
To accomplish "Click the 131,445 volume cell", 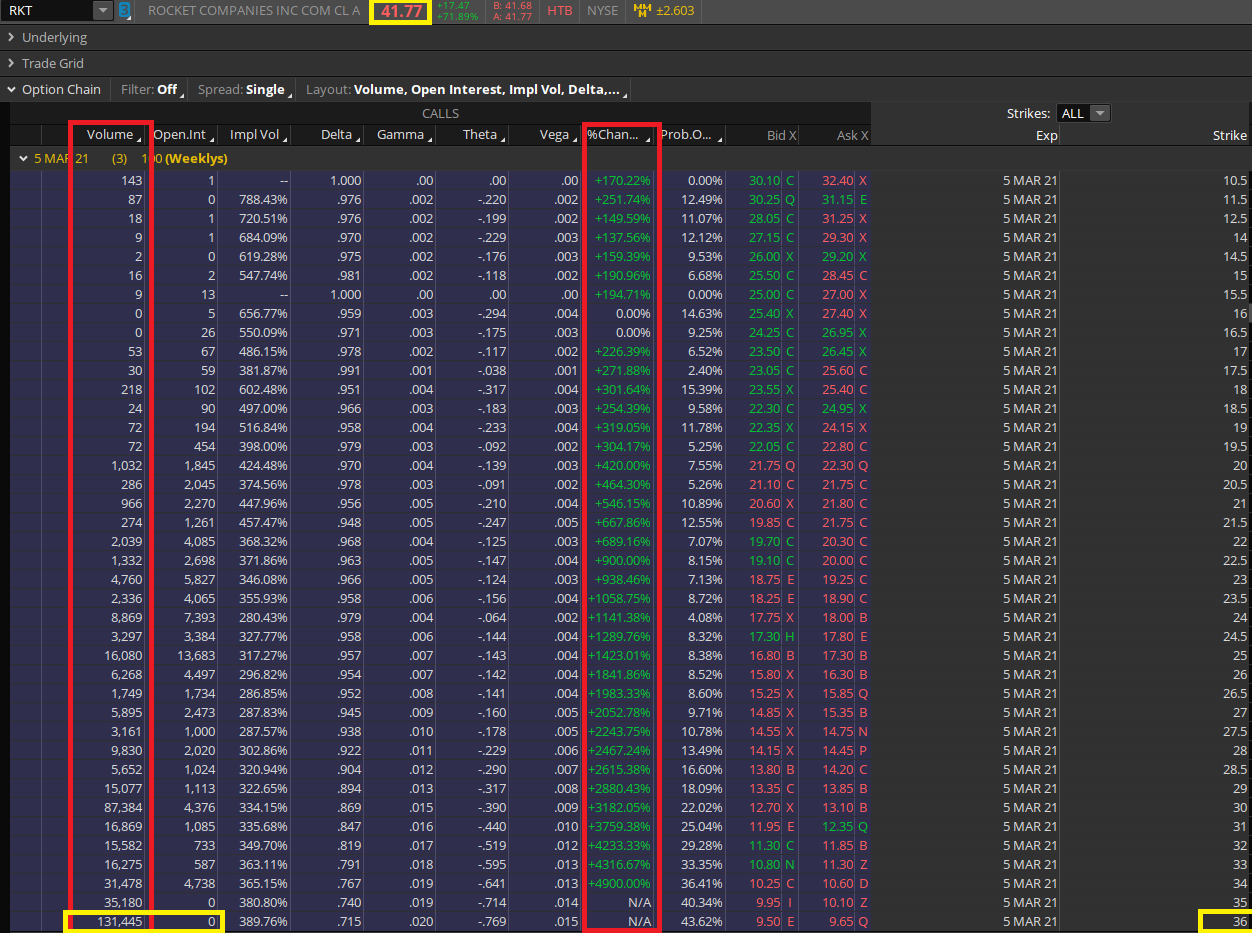I will 119,921.
